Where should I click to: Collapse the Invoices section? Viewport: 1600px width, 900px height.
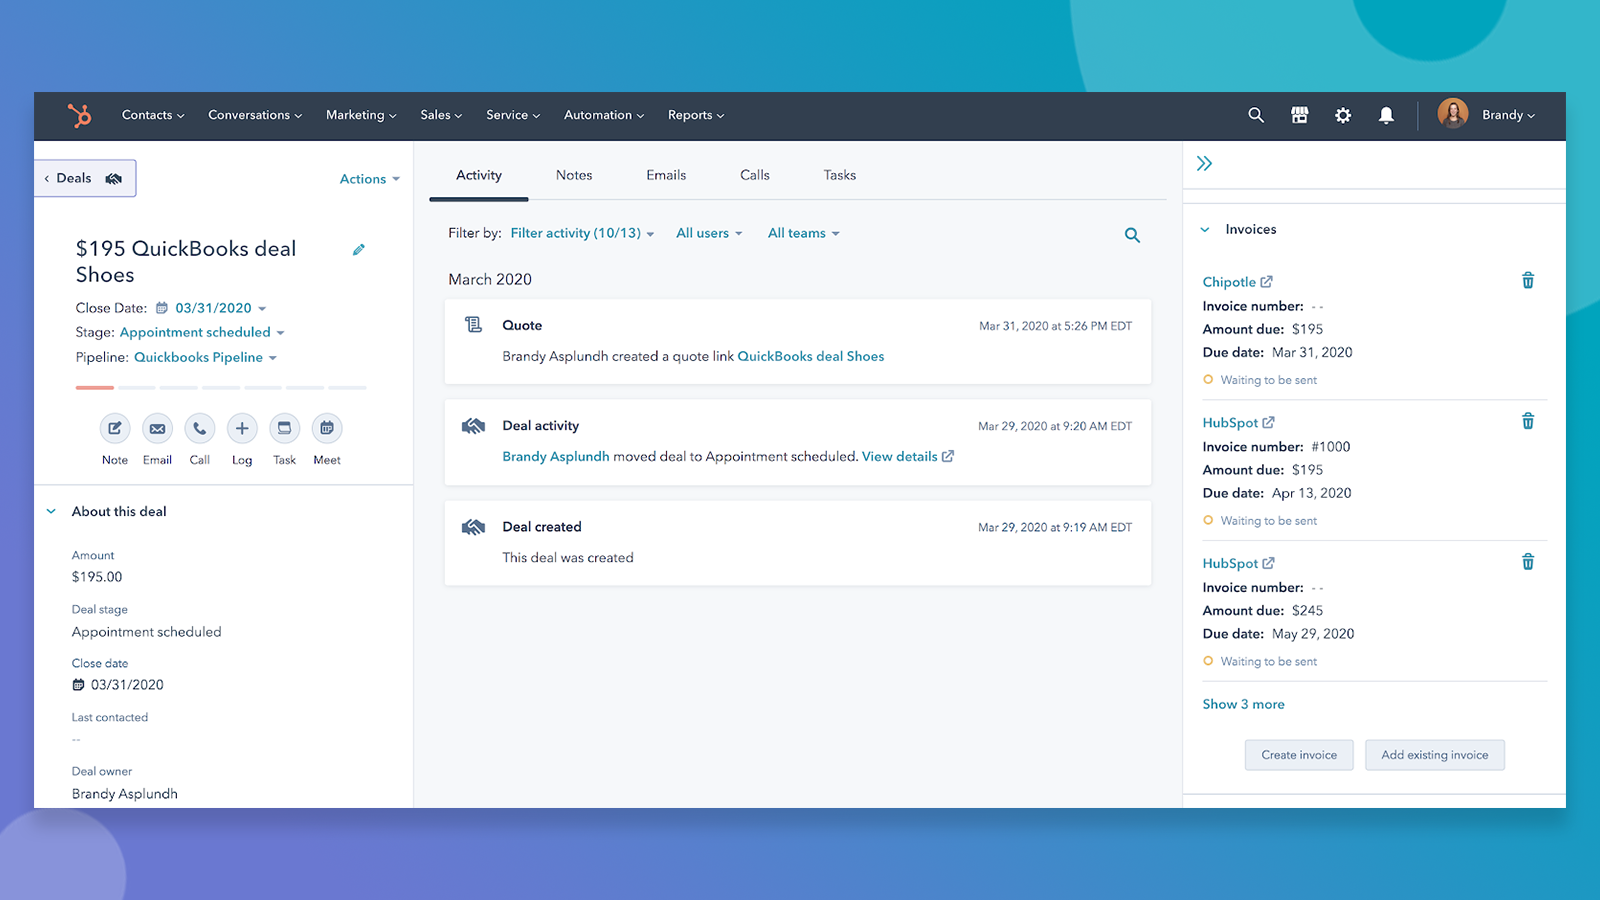1205,229
